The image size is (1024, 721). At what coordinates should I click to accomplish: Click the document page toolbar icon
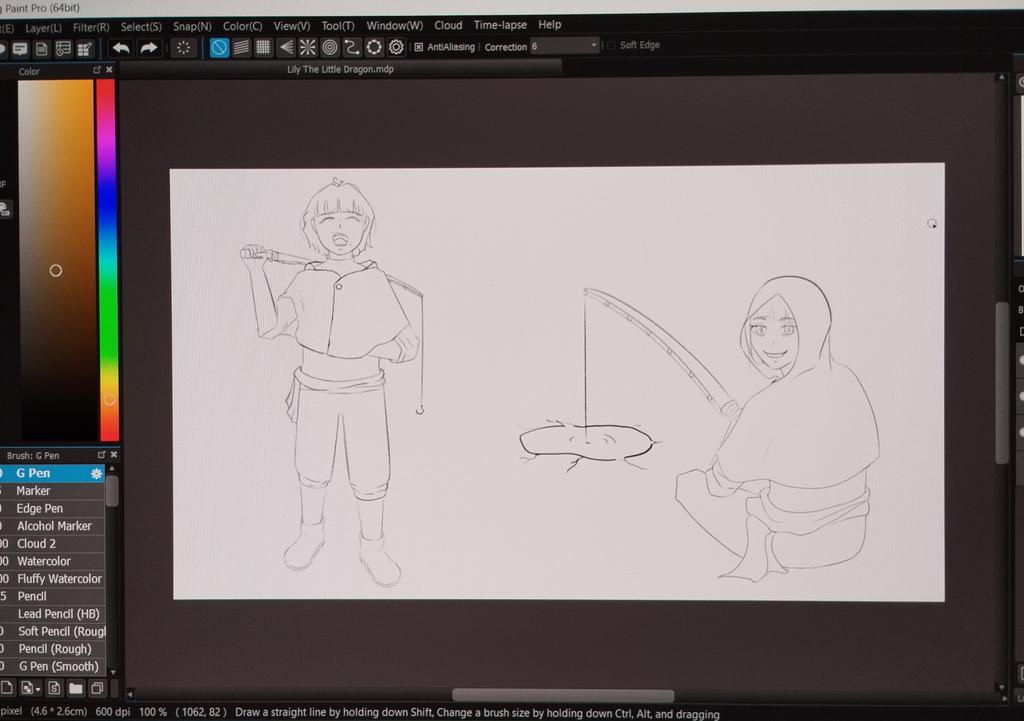coord(42,49)
